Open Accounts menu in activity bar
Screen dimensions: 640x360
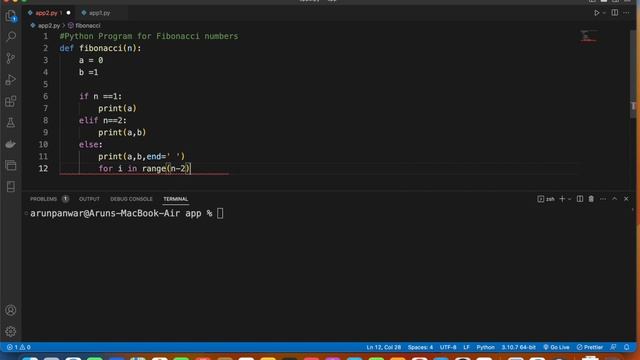tap(11, 310)
